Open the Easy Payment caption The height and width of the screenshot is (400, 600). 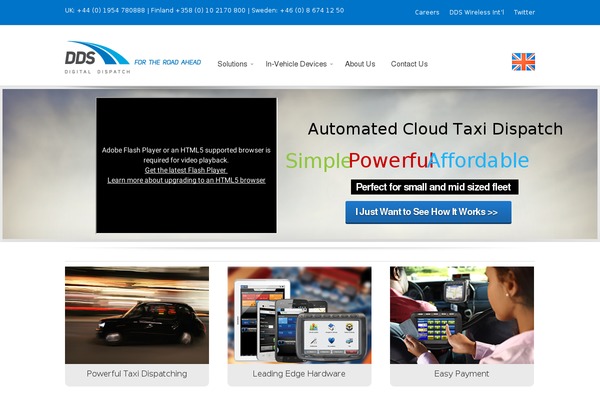tap(462, 374)
